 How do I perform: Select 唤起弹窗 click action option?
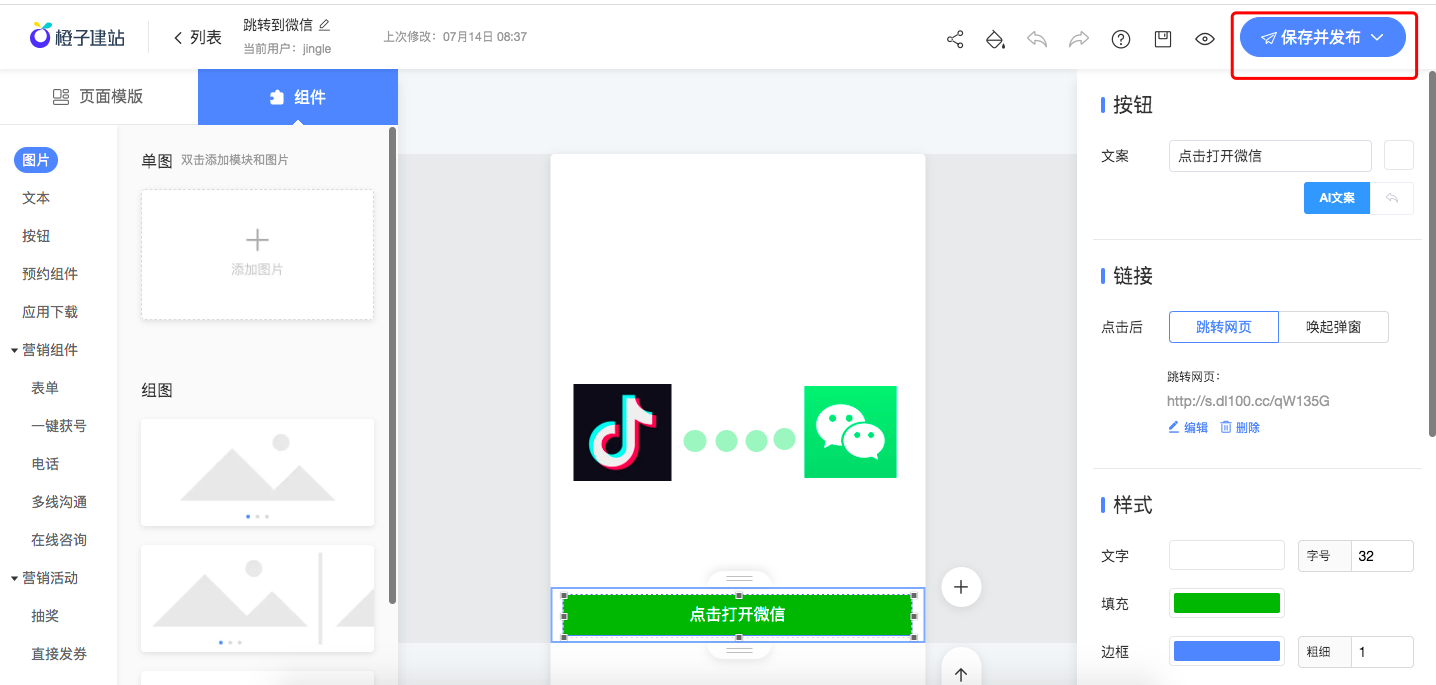[x=1333, y=327]
